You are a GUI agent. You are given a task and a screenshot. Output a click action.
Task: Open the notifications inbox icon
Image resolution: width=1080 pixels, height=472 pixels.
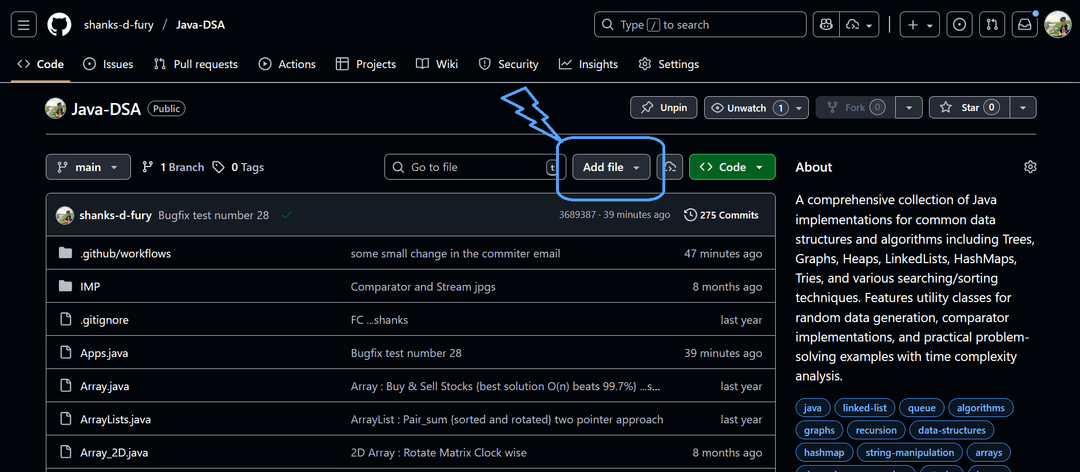coord(1025,25)
